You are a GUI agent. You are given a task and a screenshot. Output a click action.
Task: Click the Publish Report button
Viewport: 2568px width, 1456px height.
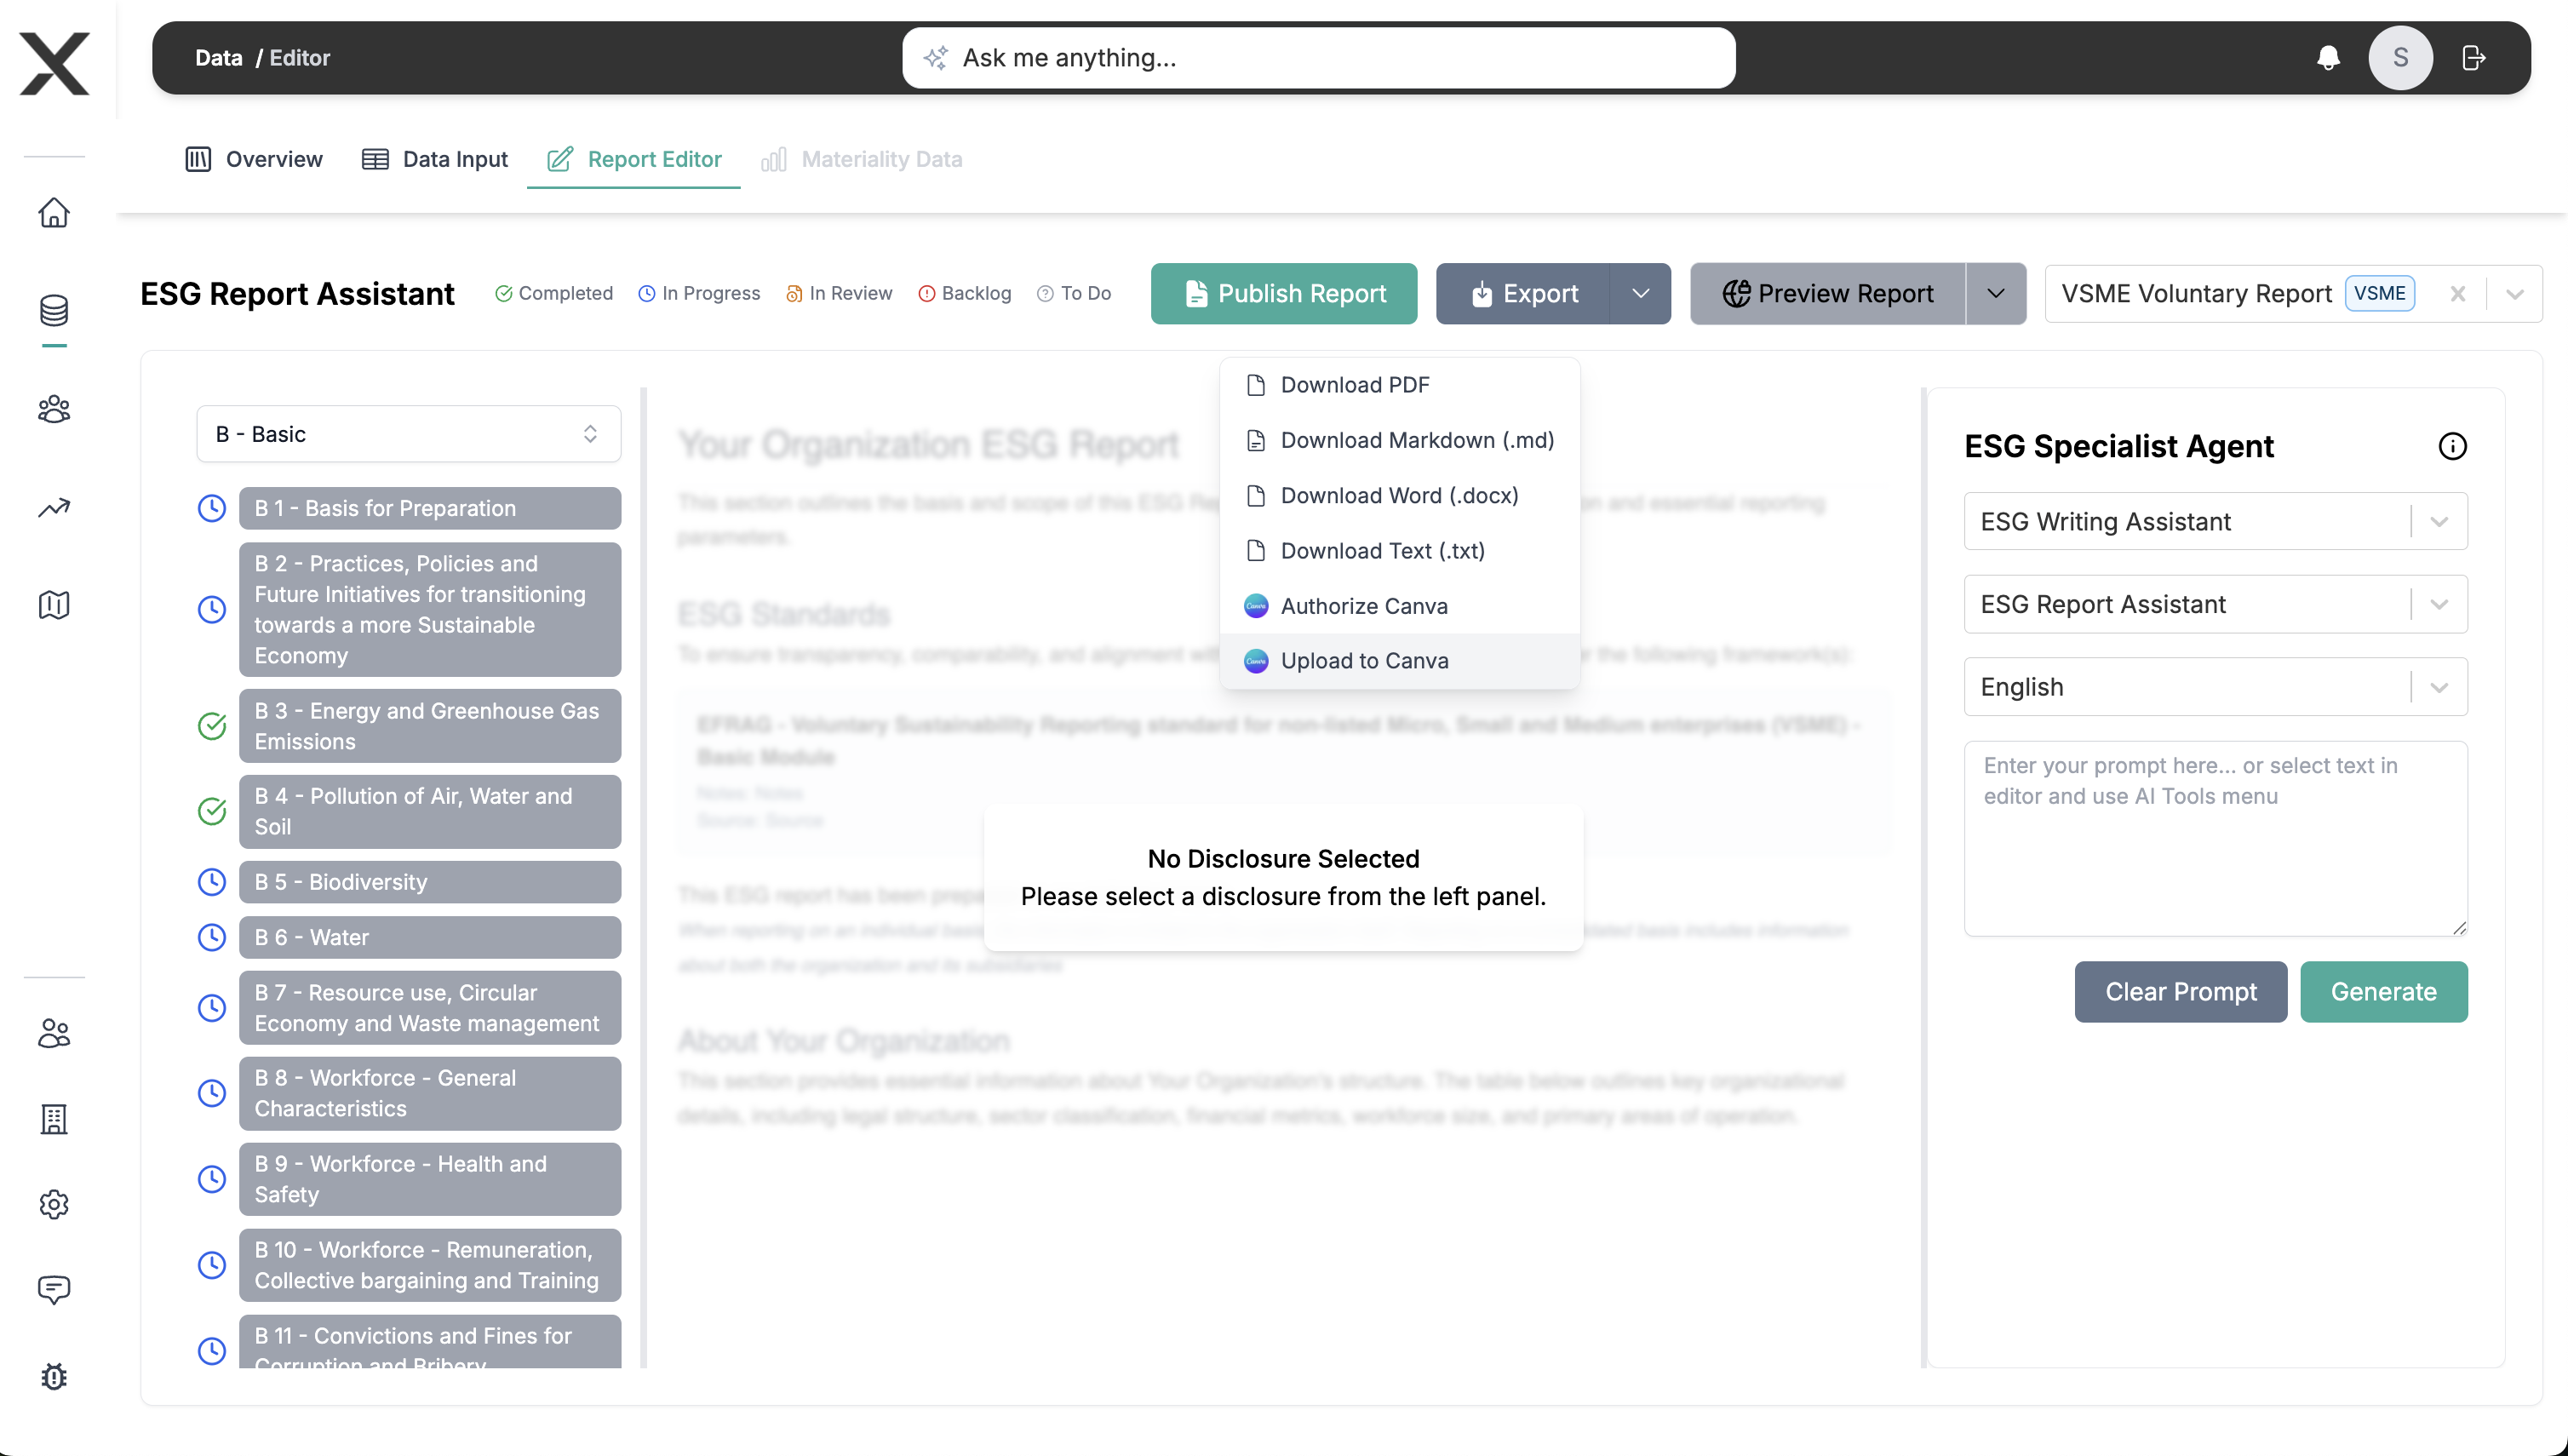click(1283, 293)
